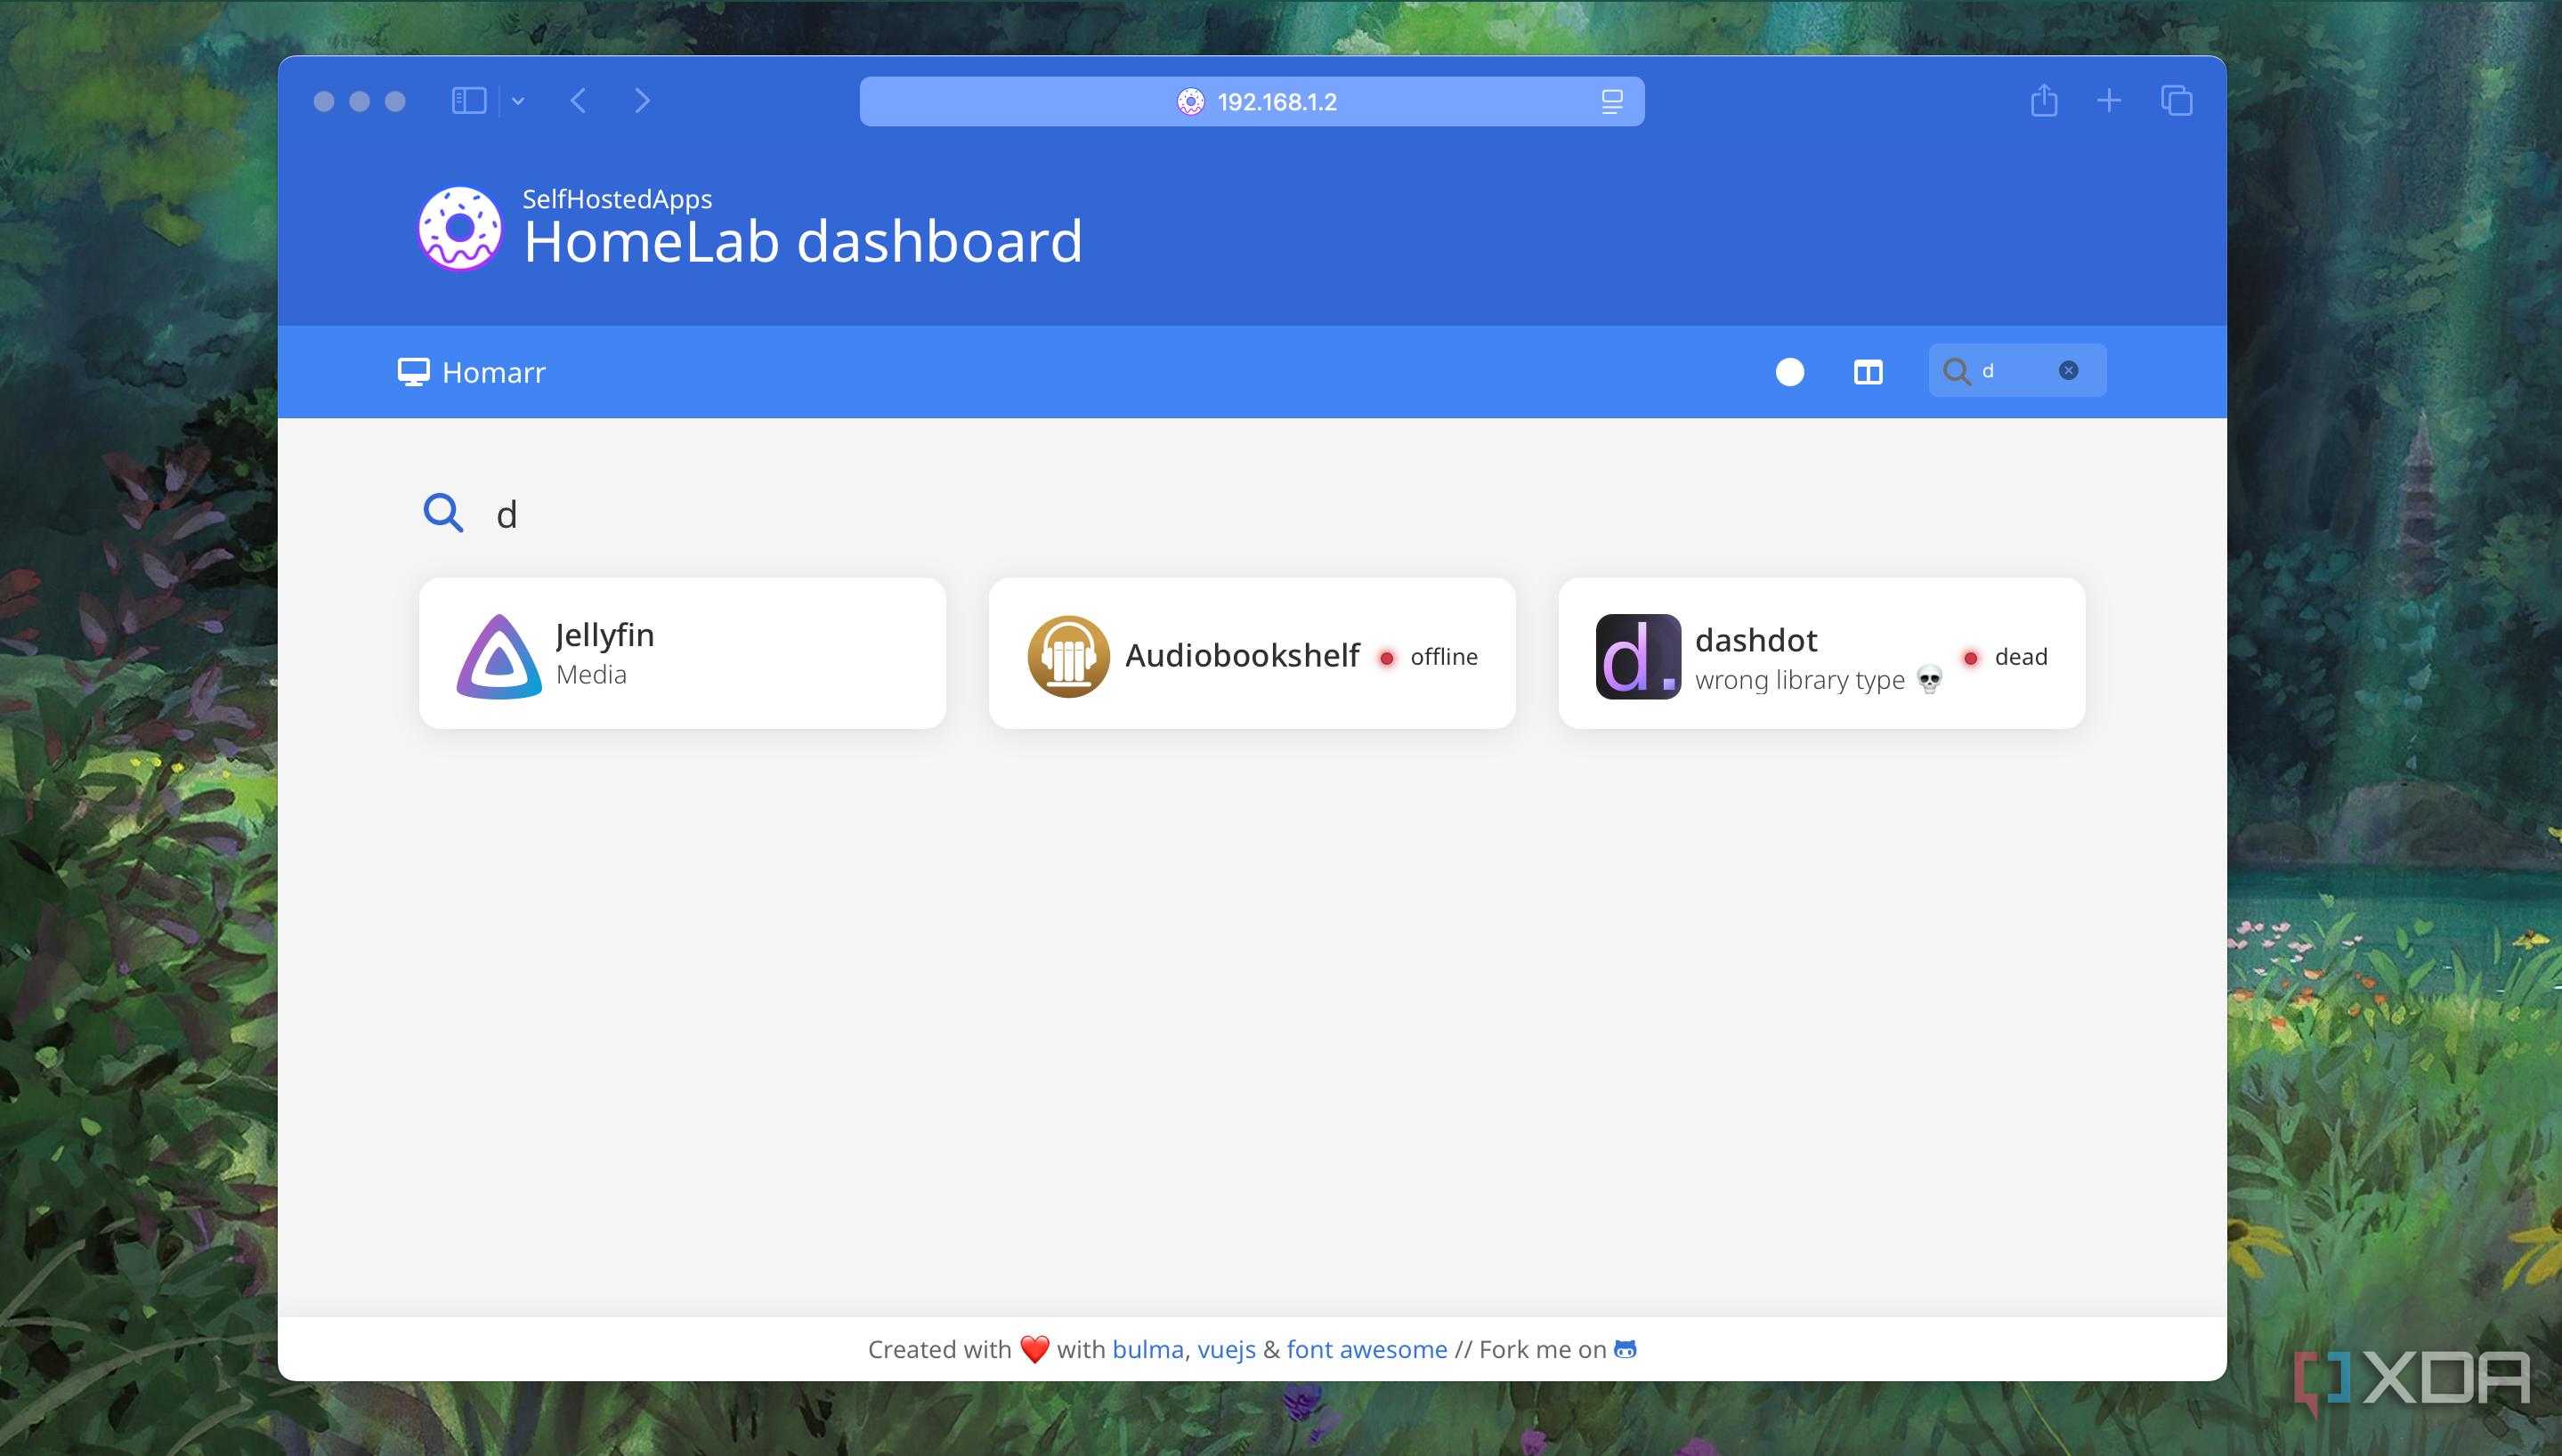
Task: Go forward with the forward arrow
Action: [642, 101]
